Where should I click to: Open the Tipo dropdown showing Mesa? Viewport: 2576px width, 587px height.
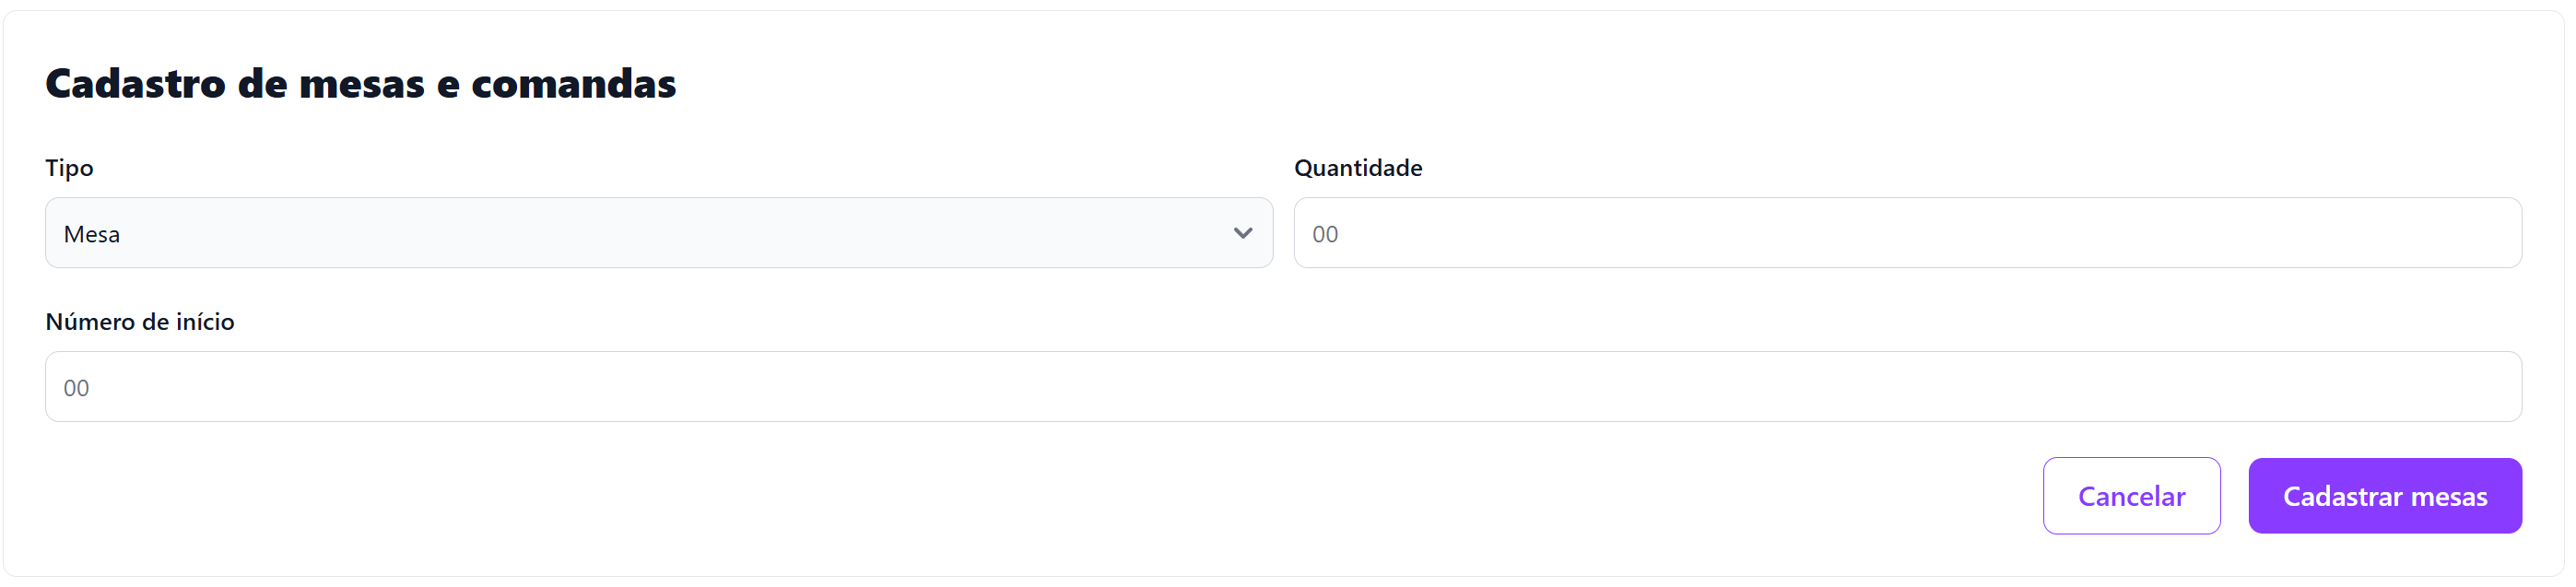point(658,233)
